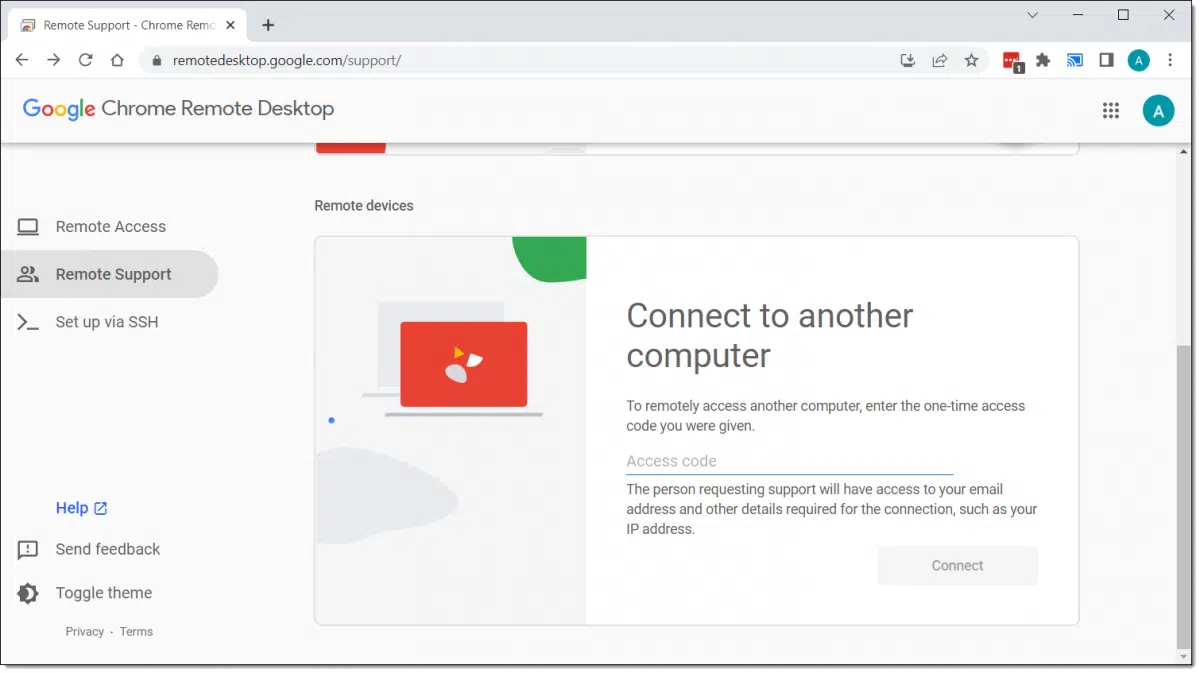Open the Privacy link
The width and height of the screenshot is (1200, 673).
coord(84,632)
